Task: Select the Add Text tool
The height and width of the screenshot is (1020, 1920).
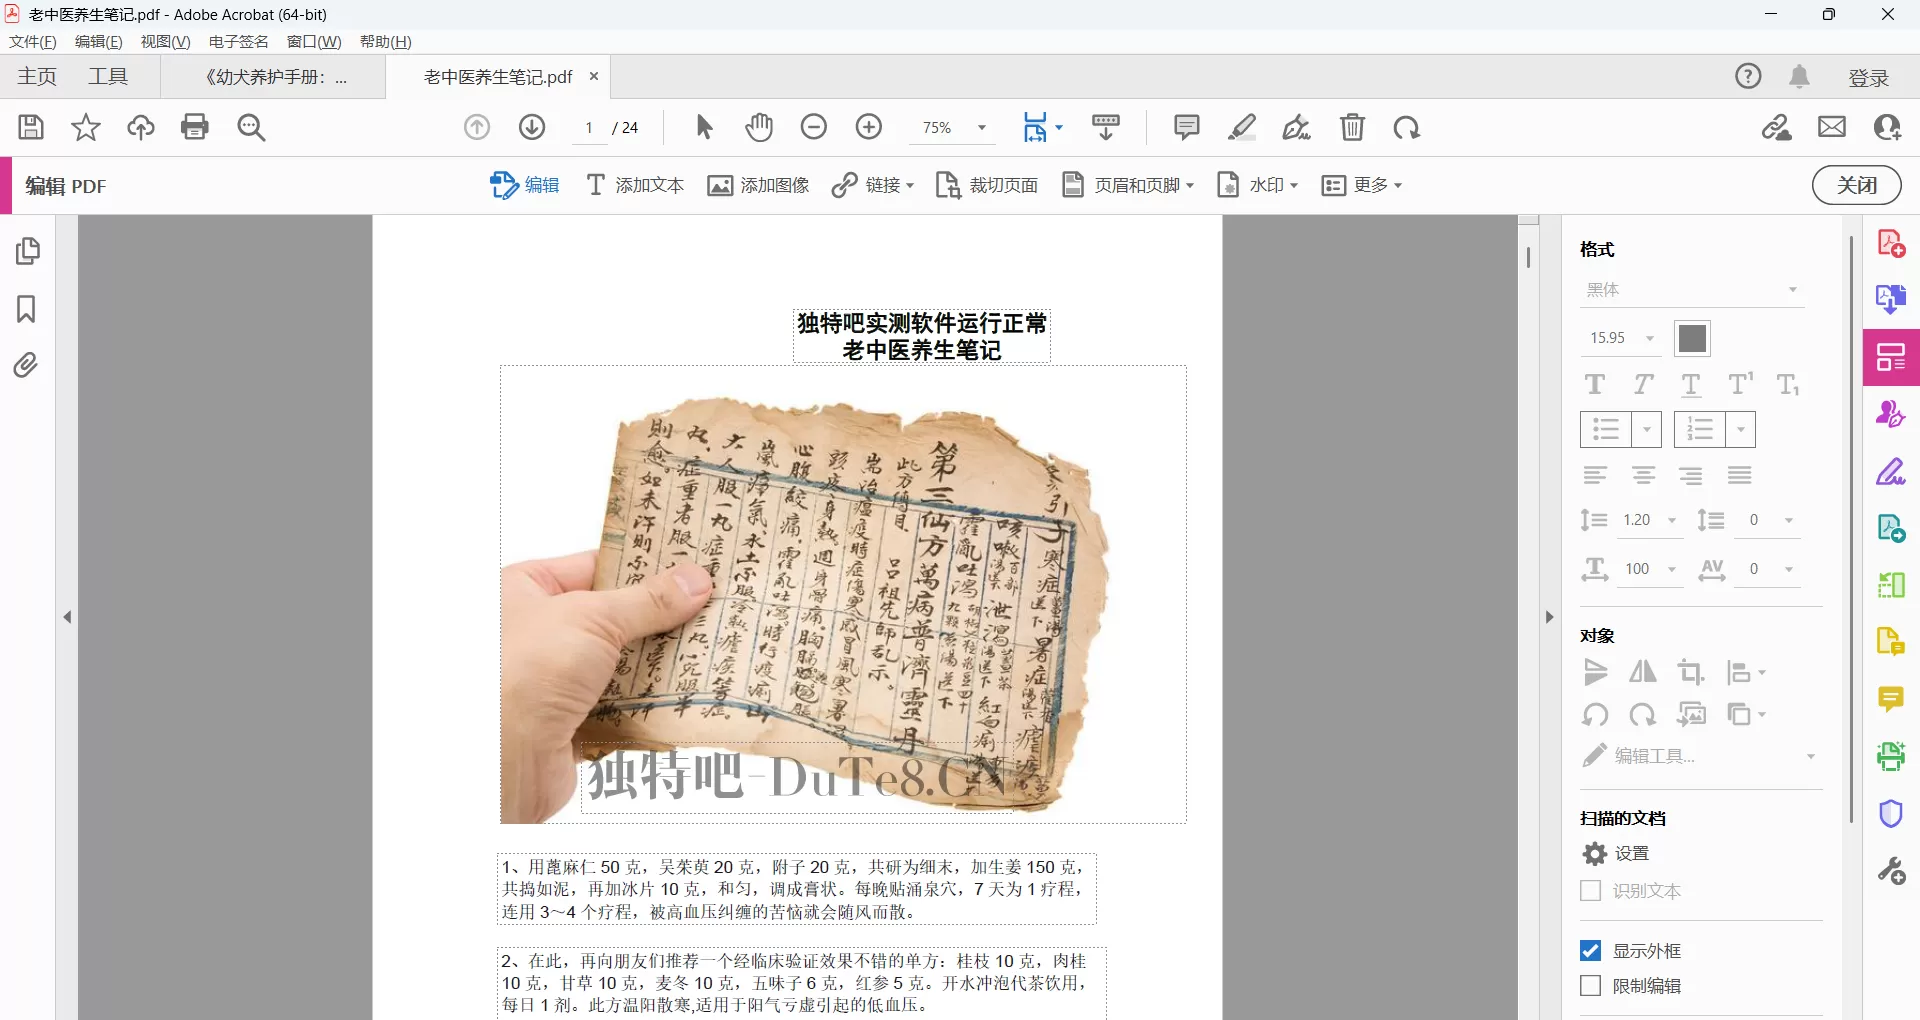Action: coord(634,185)
